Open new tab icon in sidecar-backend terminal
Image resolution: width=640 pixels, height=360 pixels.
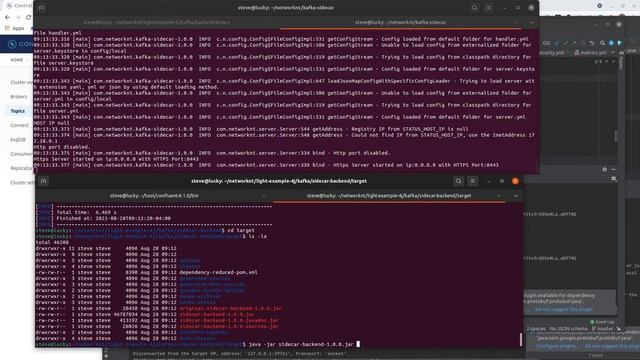pos(43,181)
